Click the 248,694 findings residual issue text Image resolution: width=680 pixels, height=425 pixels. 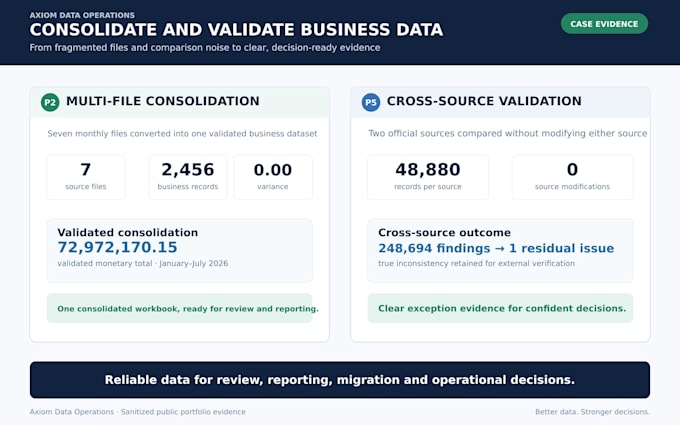tap(496, 248)
